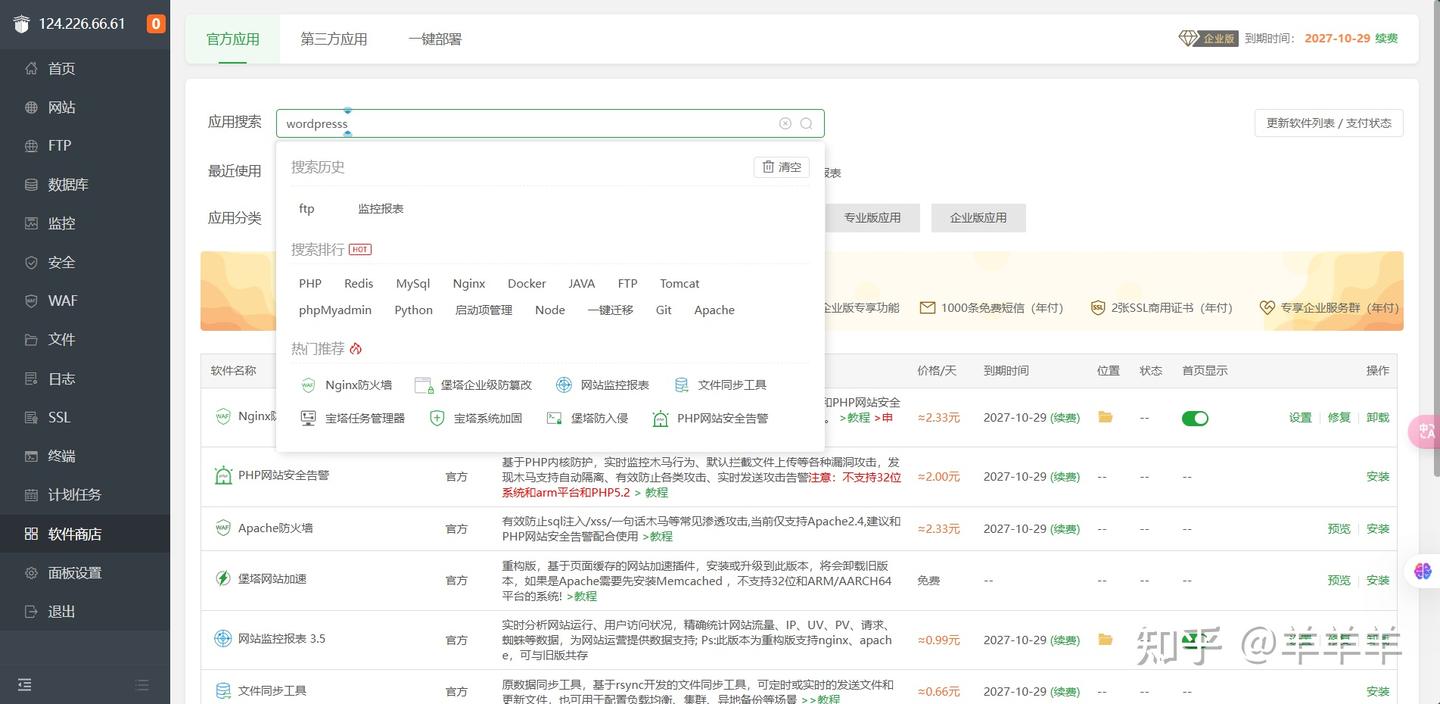Click 修复 for Nginx防火墙
The width and height of the screenshot is (1440, 704).
click(1339, 418)
